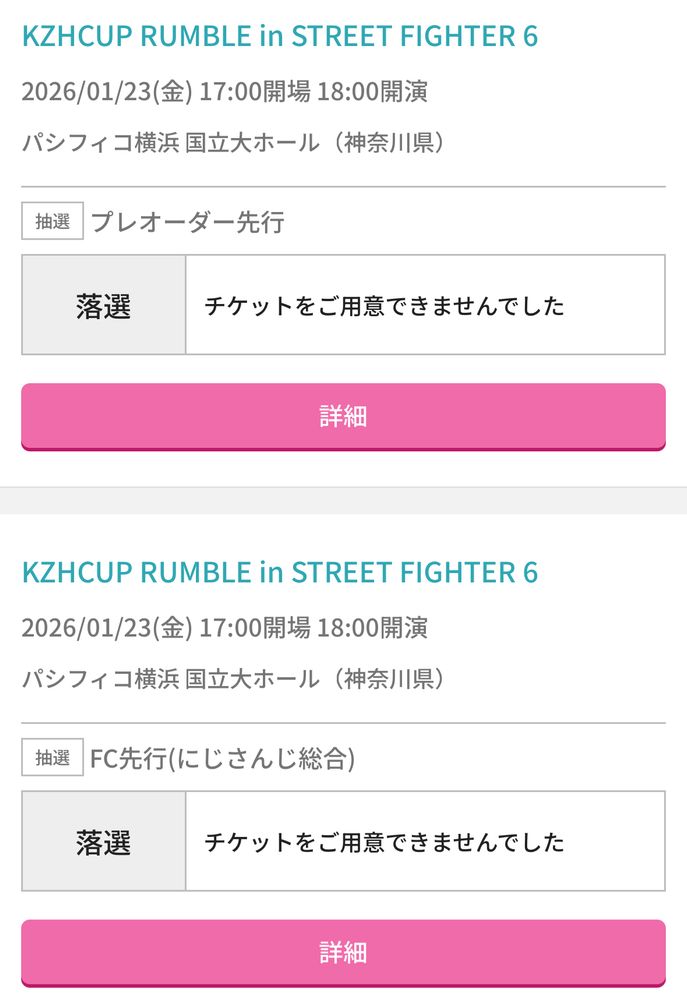Click パシフィコ横浜 venue text in first listing

(x=101, y=142)
